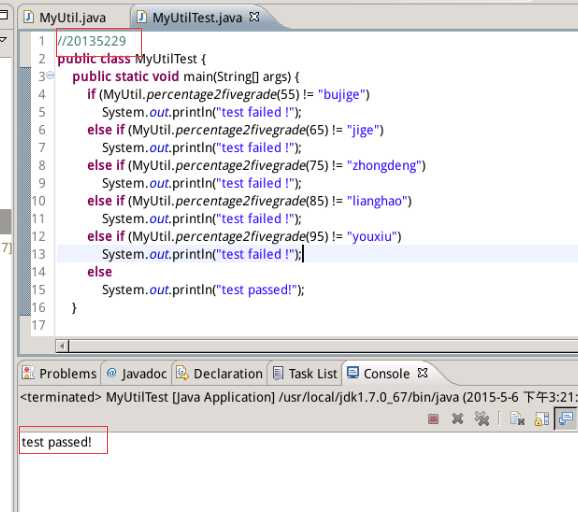Close the Console view

tap(422, 373)
